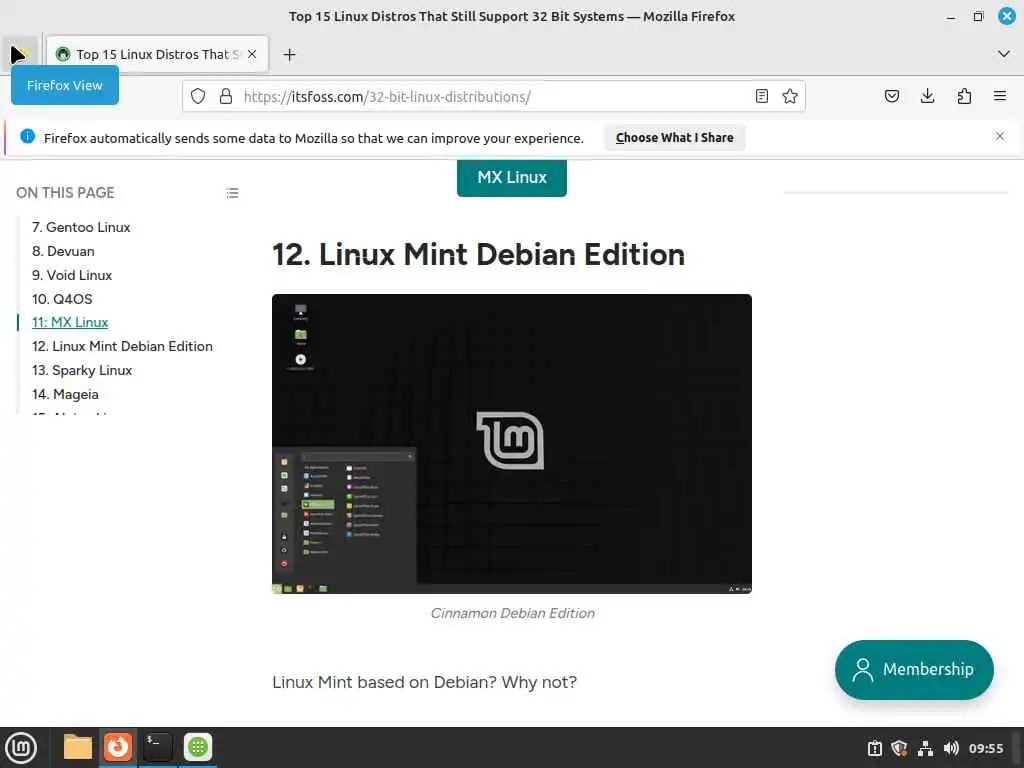Open the terminal from taskbar
Screen dimensions: 1024x768
[157, 747]
